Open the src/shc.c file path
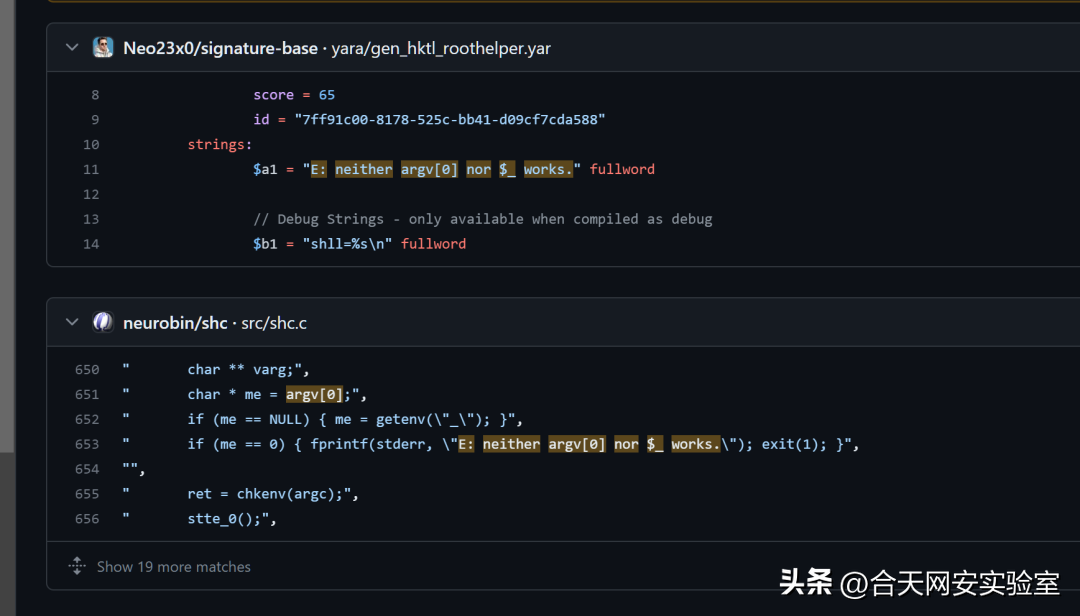 [274, 322]
